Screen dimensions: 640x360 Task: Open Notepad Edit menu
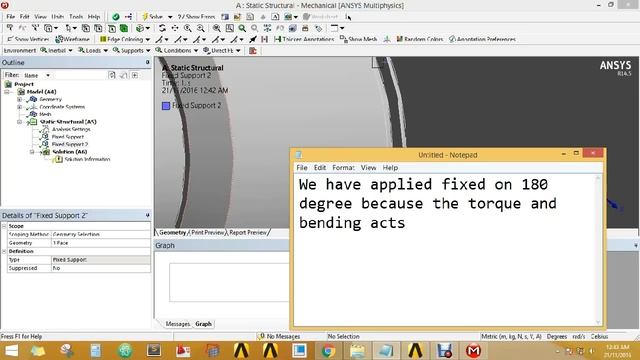pyautogui.click(x=320, y=168)
